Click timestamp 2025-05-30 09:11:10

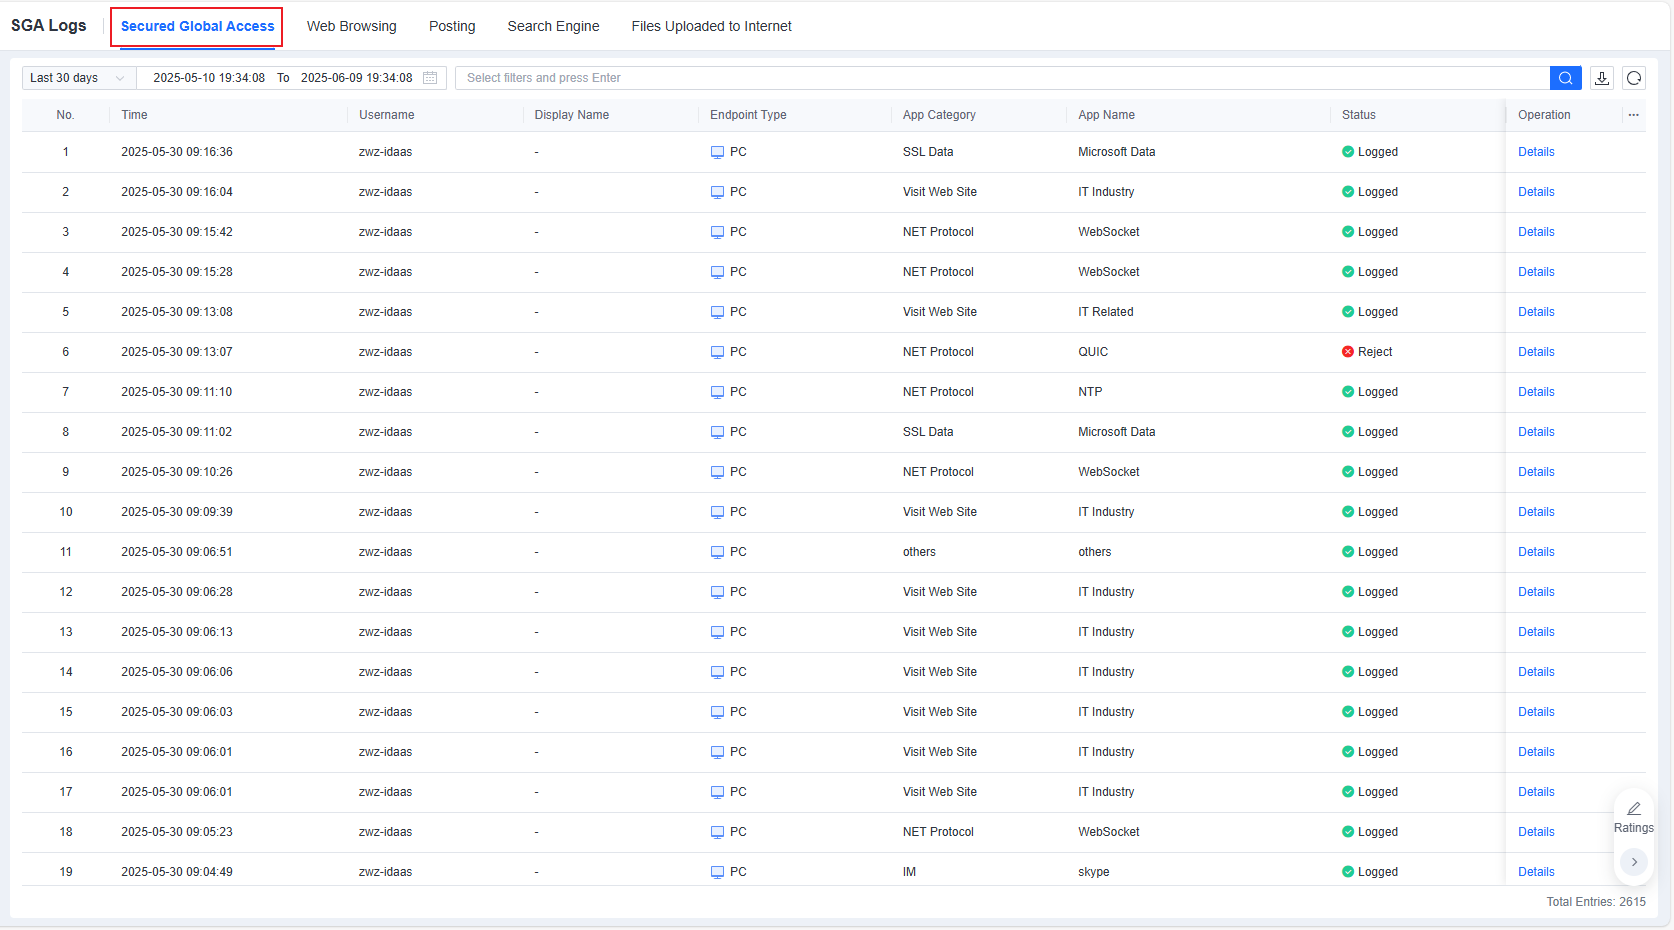176,392
